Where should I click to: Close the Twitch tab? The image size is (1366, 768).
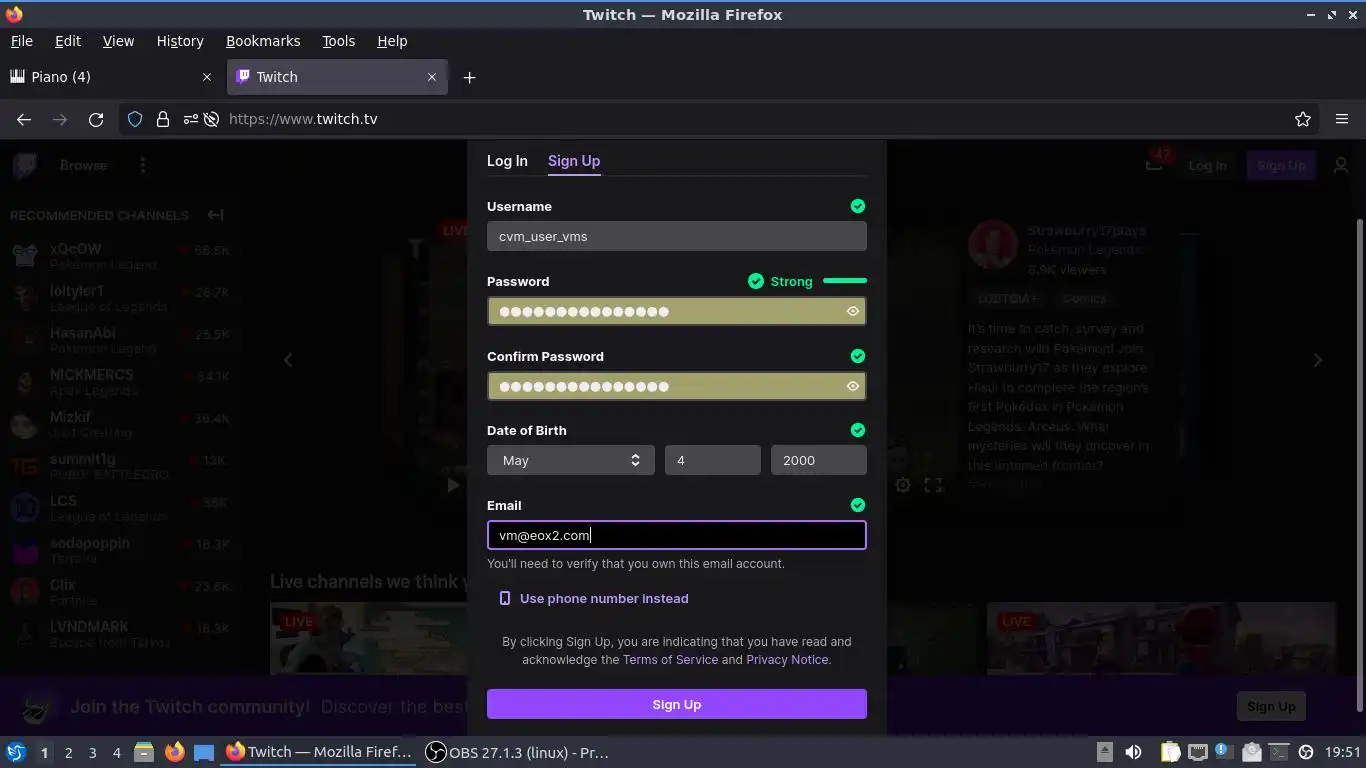tap(432, 77)
